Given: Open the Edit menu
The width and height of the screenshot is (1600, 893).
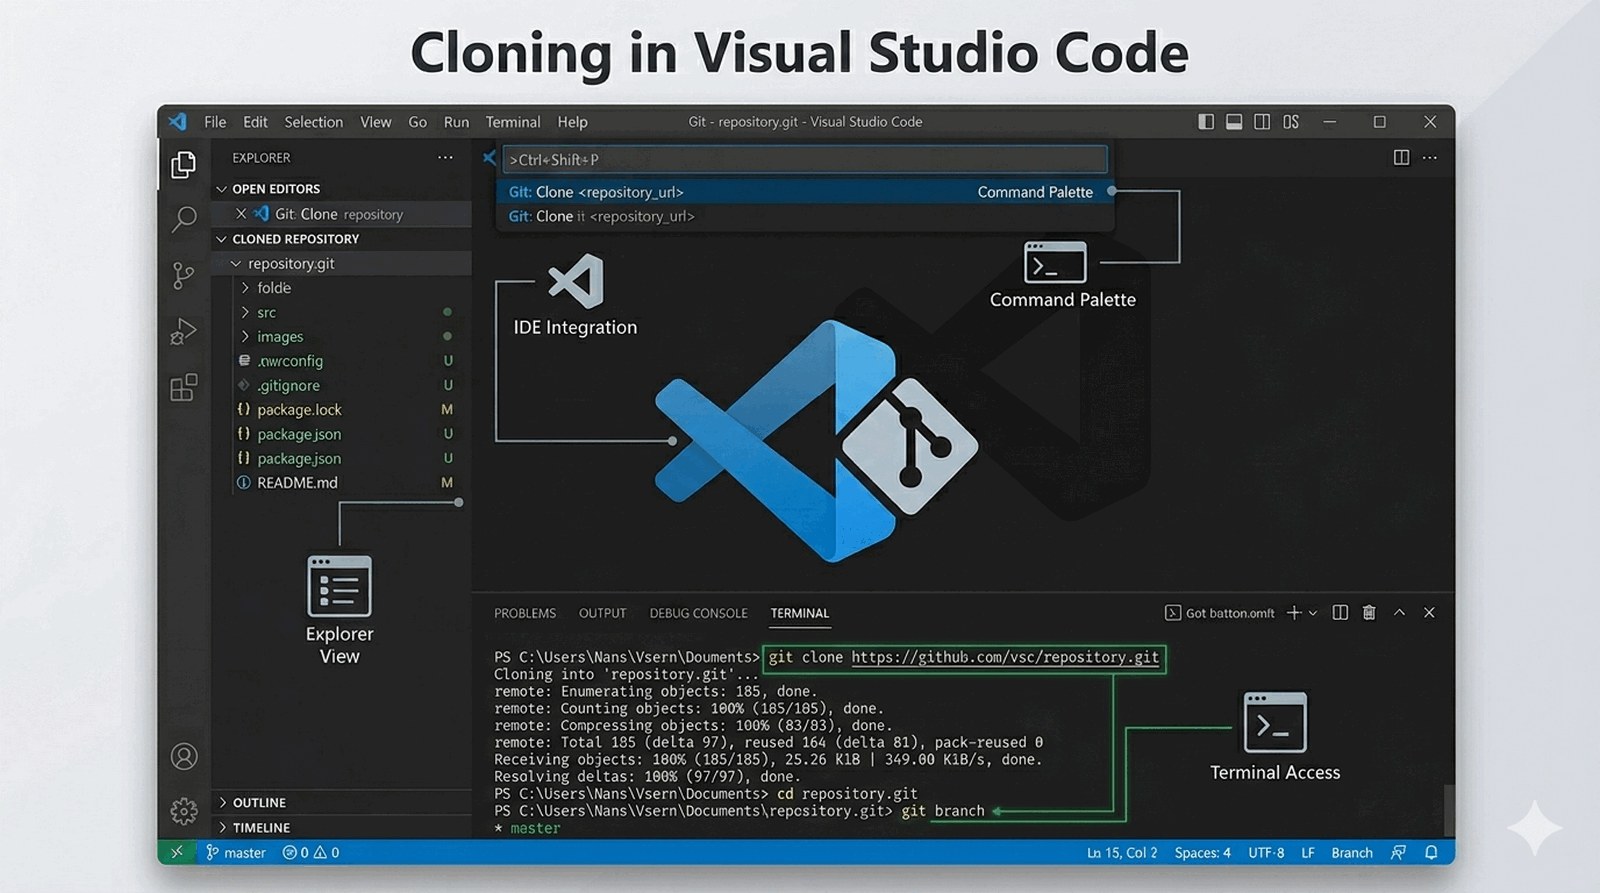Looking at the screenshot, I should tap(255, 122).
